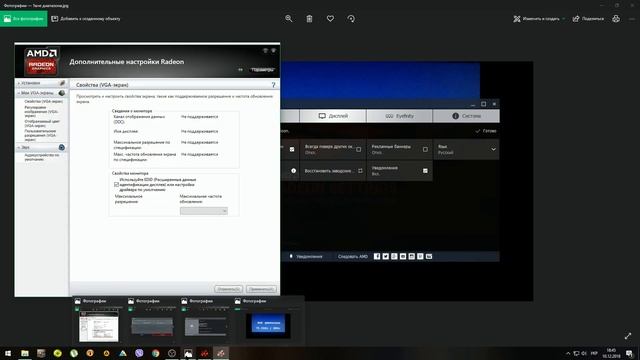The height and width of the screenshot is (360, 640).
Task: Zoom the photo with the magnifier icon
Action: coord(289,19)
